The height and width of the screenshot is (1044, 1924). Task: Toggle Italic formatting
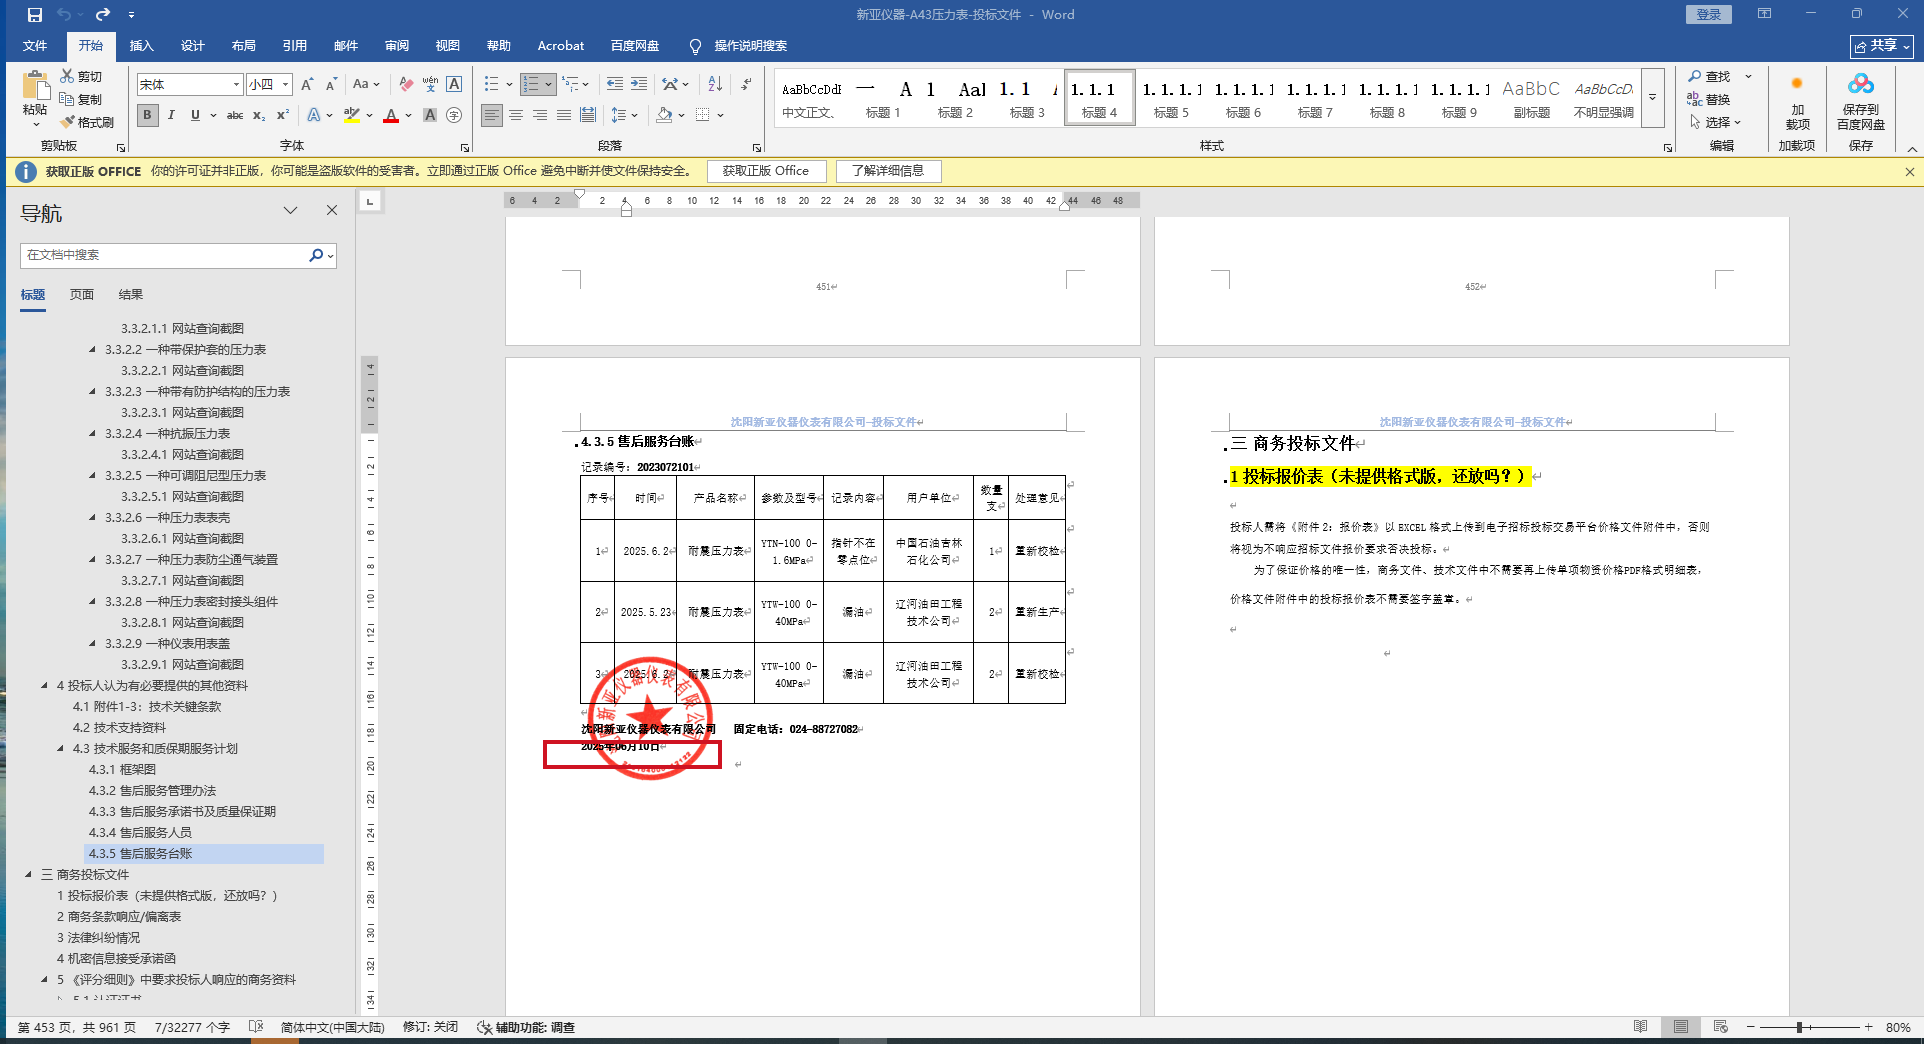pos(171,115)
